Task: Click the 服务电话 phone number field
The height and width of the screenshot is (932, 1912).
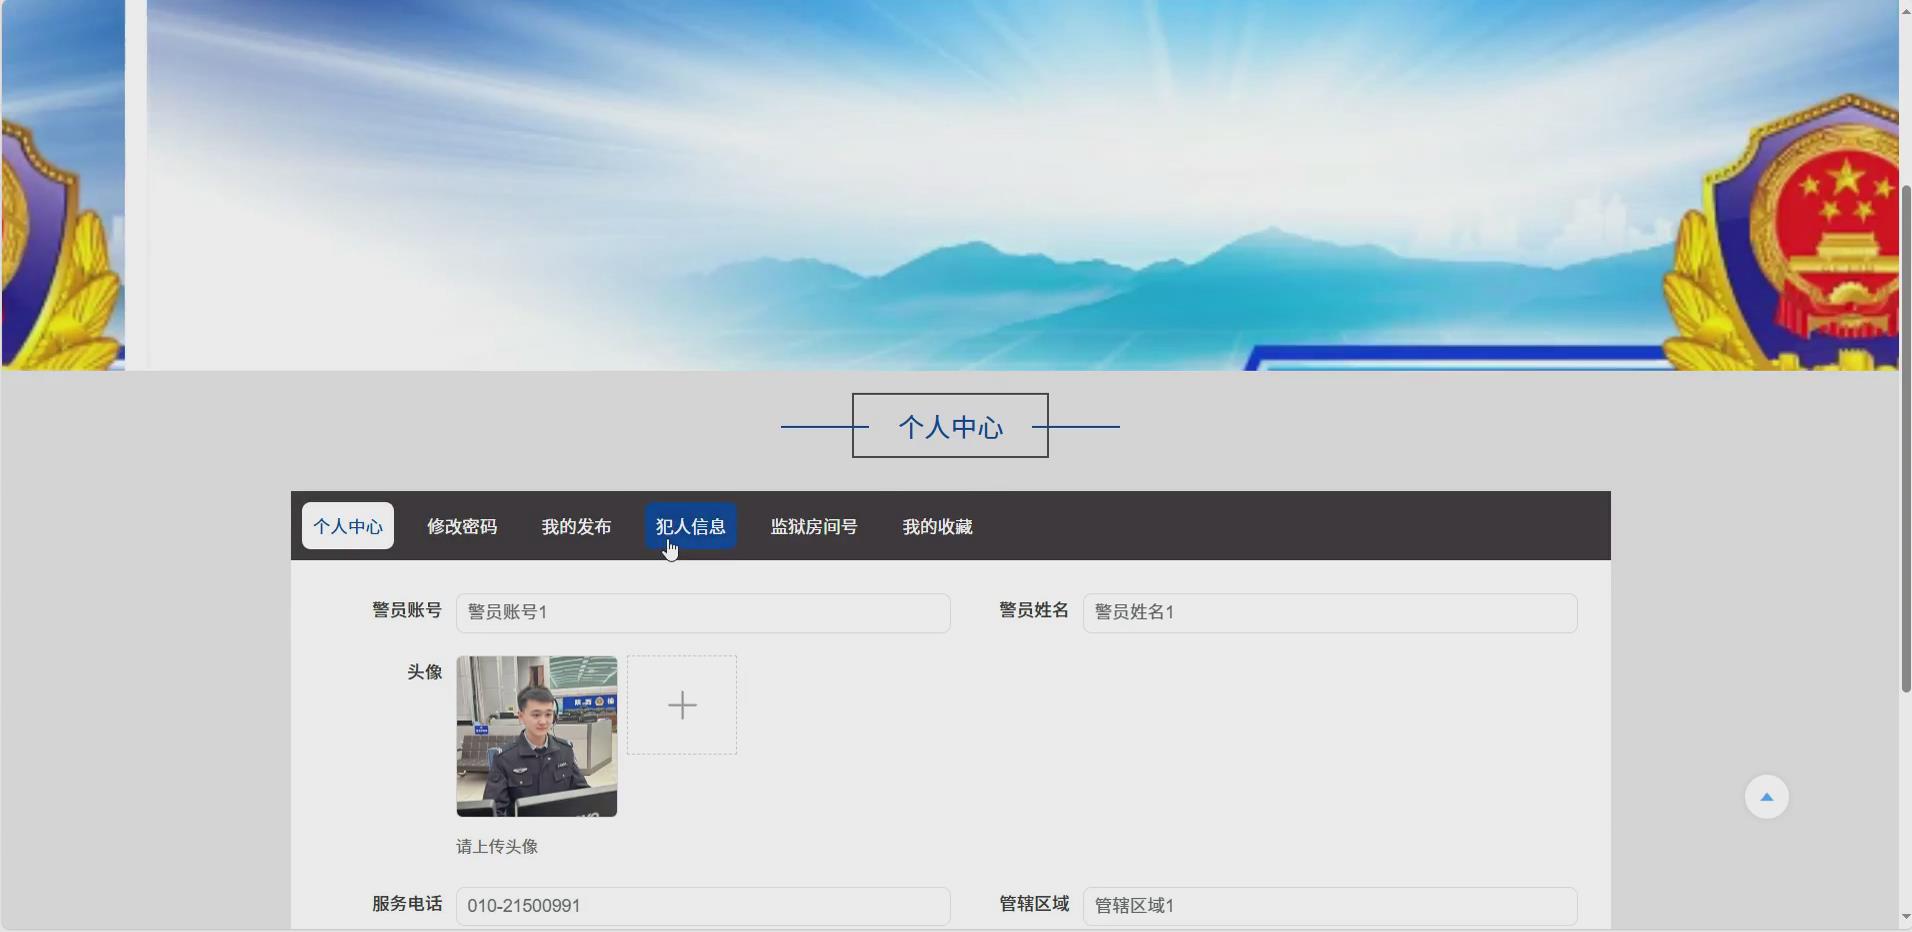Action: [x=704, y=906]
